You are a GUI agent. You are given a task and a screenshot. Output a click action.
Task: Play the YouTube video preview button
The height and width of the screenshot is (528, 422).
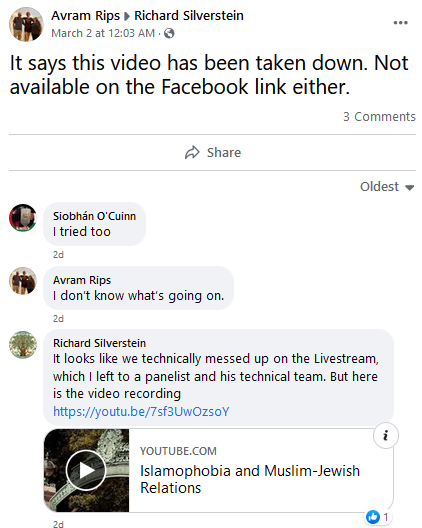(86, 470)
